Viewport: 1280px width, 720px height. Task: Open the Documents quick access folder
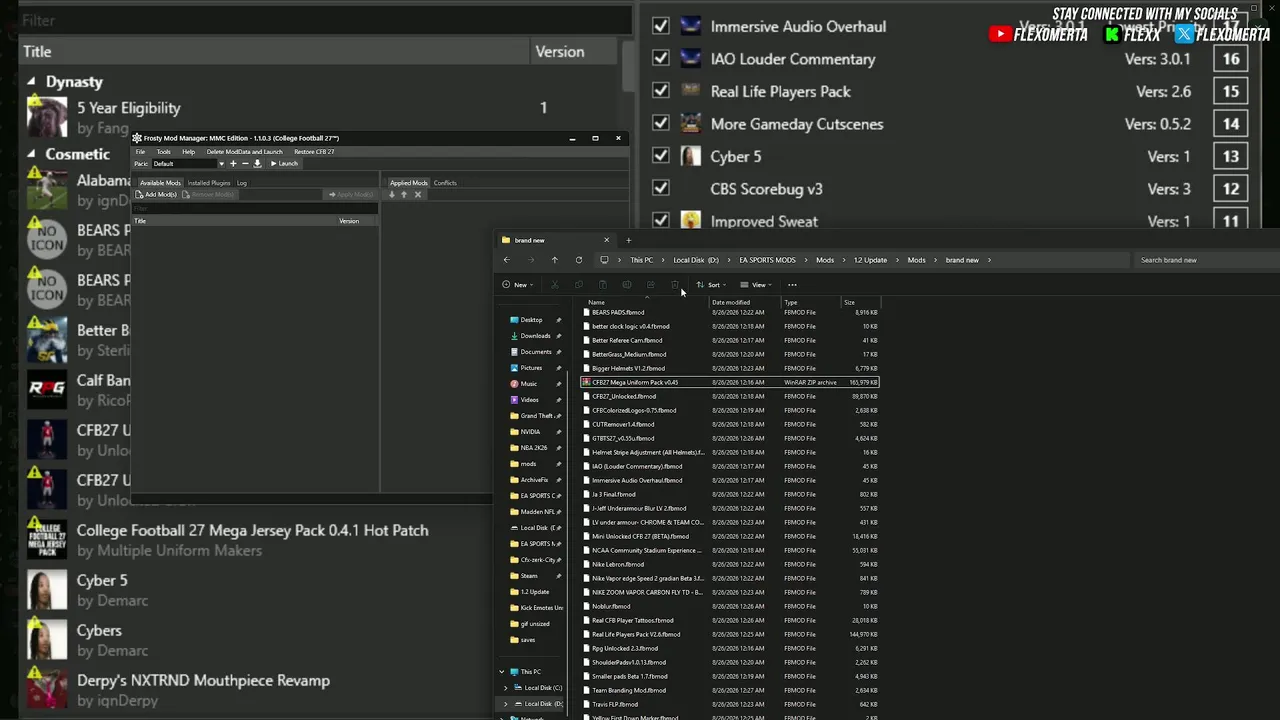pos(535,352)
